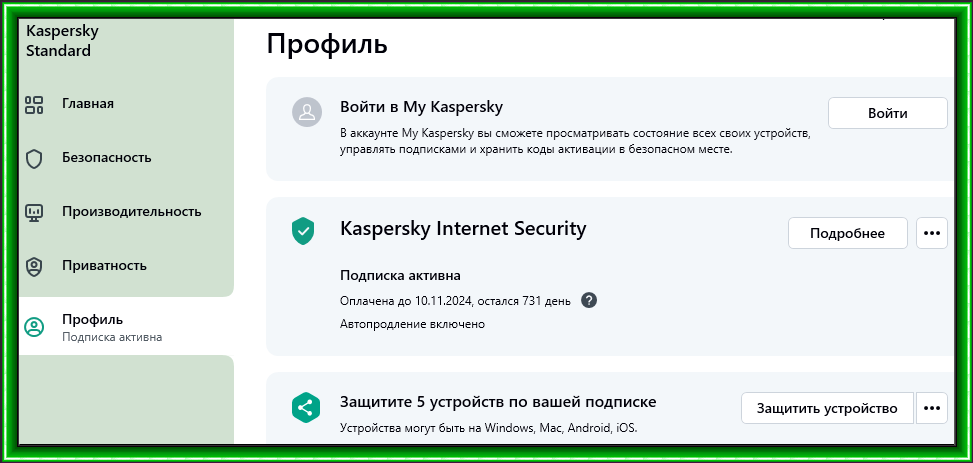Click the Производительность monitor icon
973x463 pixels.
34,213
